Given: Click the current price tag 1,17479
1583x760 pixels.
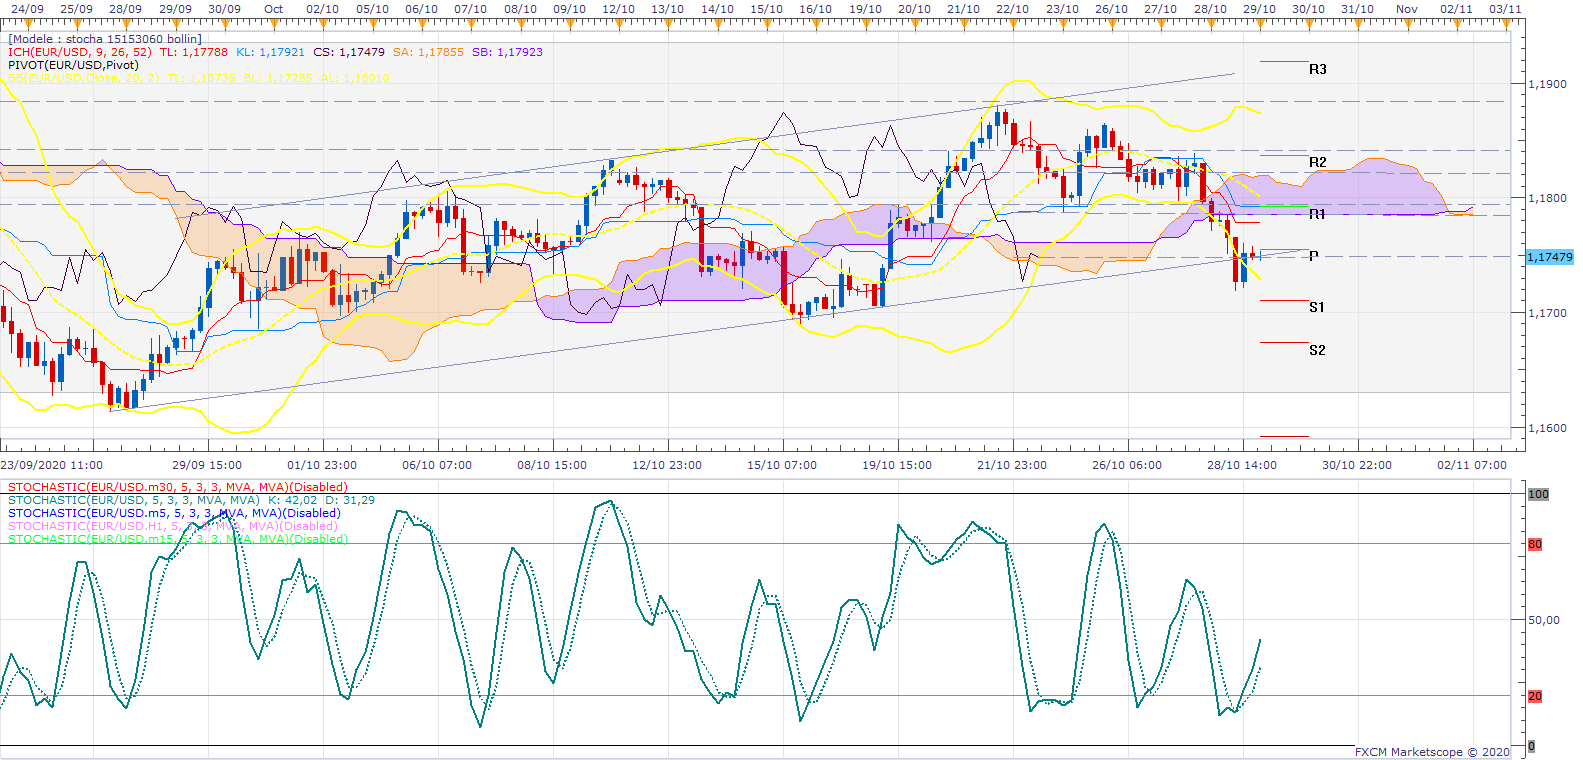Looking at the screenshot, I should (1549, 257).
